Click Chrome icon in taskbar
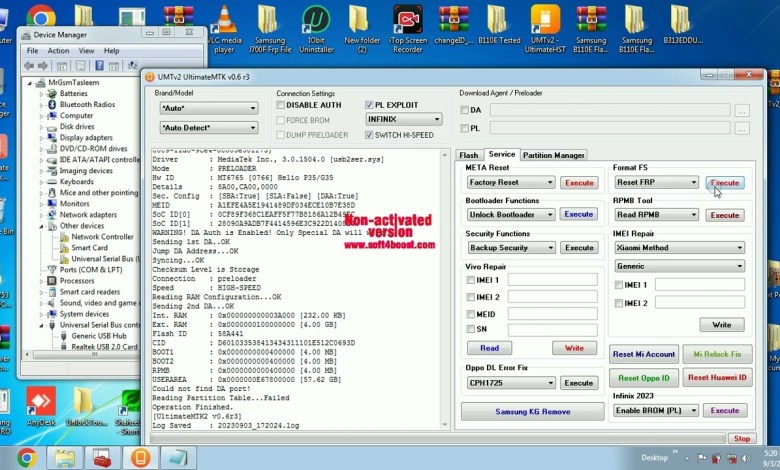The height and width of the screenshot is (470, 780). click(x=27, y=458)
